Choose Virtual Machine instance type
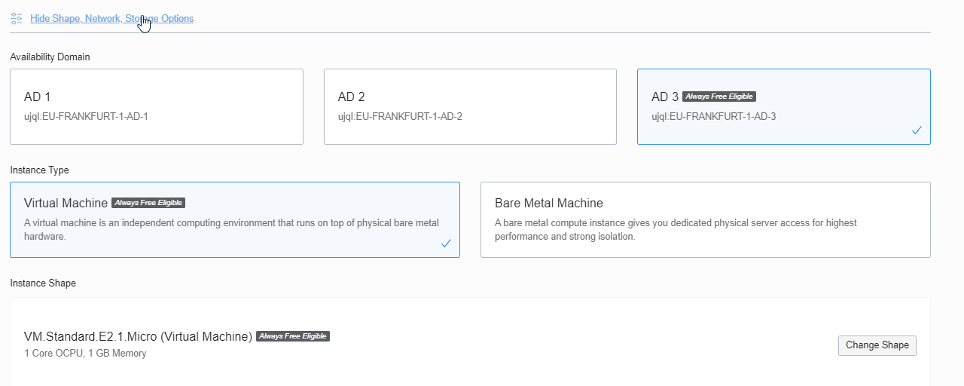Image resolution: width=964 pixels, height=386 pixels. tap(235, 219)
